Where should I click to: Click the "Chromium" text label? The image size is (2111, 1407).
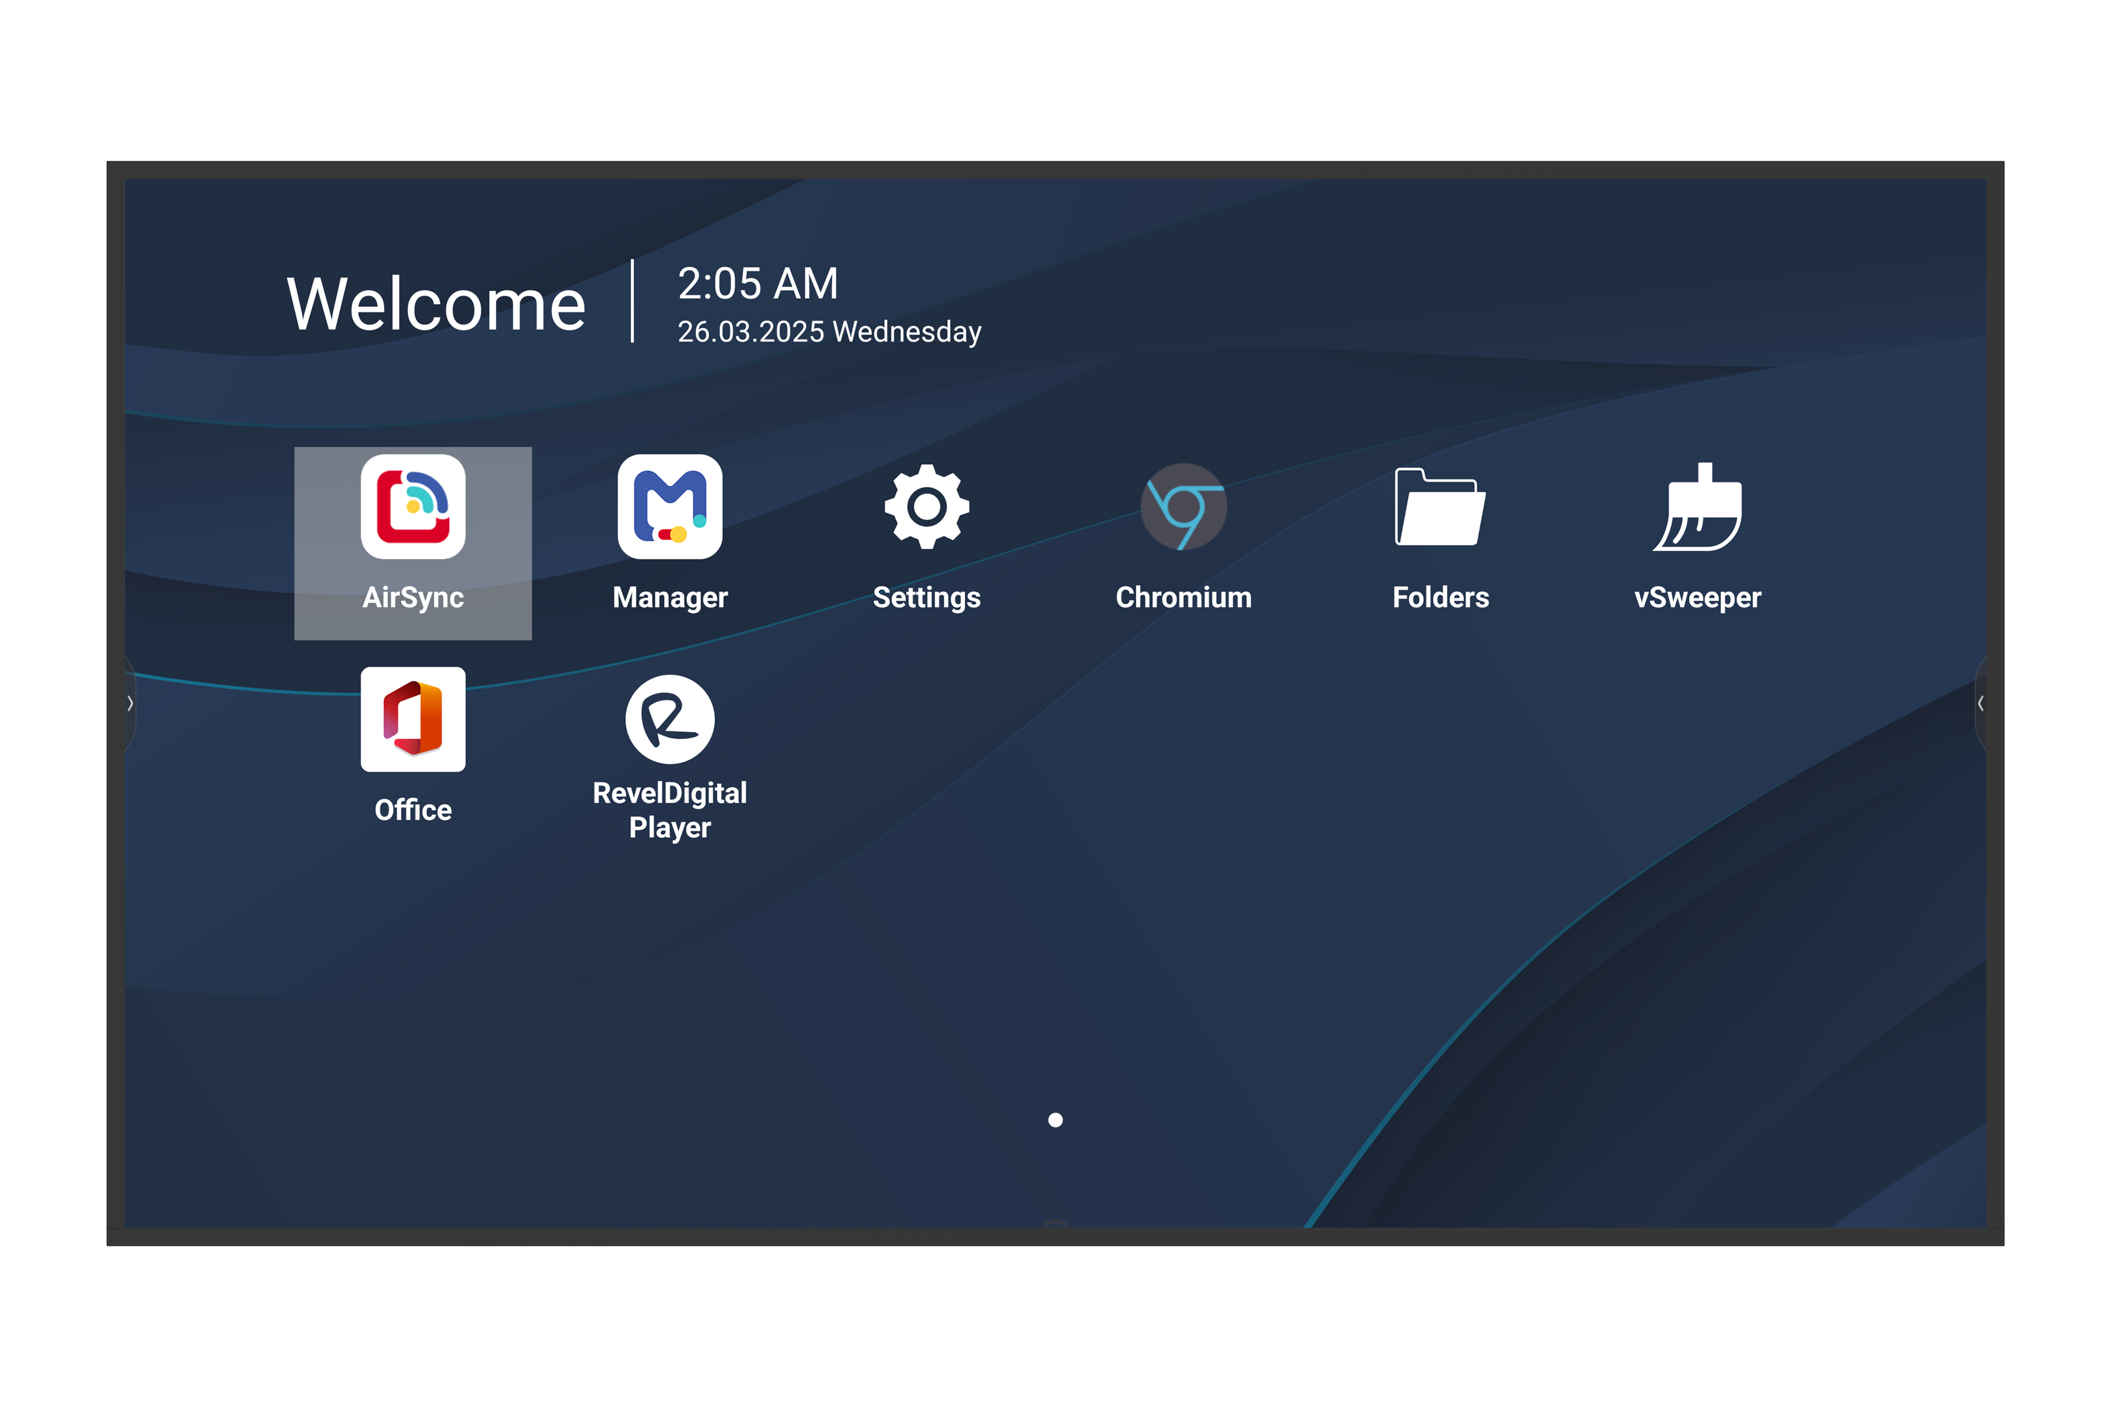pyautogui.click(x=1183, y=597)
